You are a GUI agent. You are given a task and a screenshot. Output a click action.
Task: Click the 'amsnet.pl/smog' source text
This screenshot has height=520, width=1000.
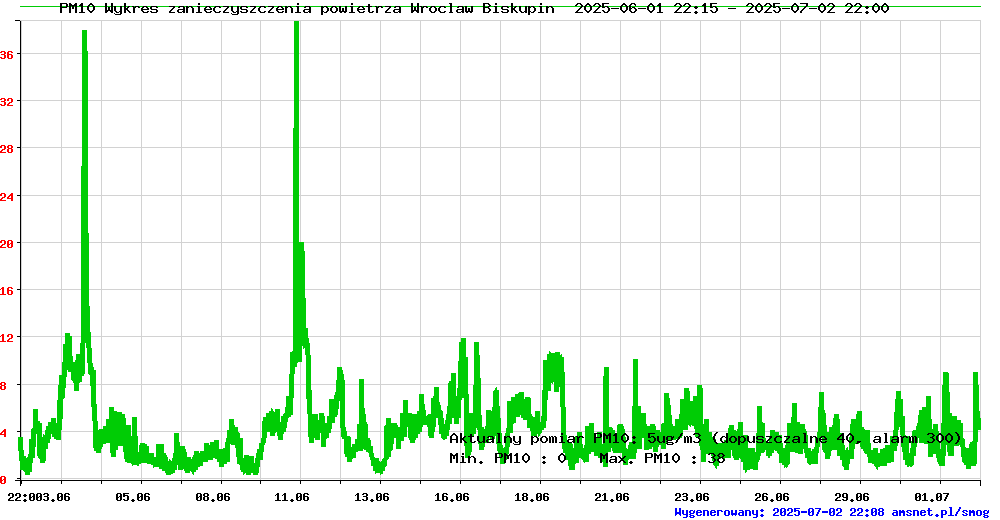[x=940, y=512]
